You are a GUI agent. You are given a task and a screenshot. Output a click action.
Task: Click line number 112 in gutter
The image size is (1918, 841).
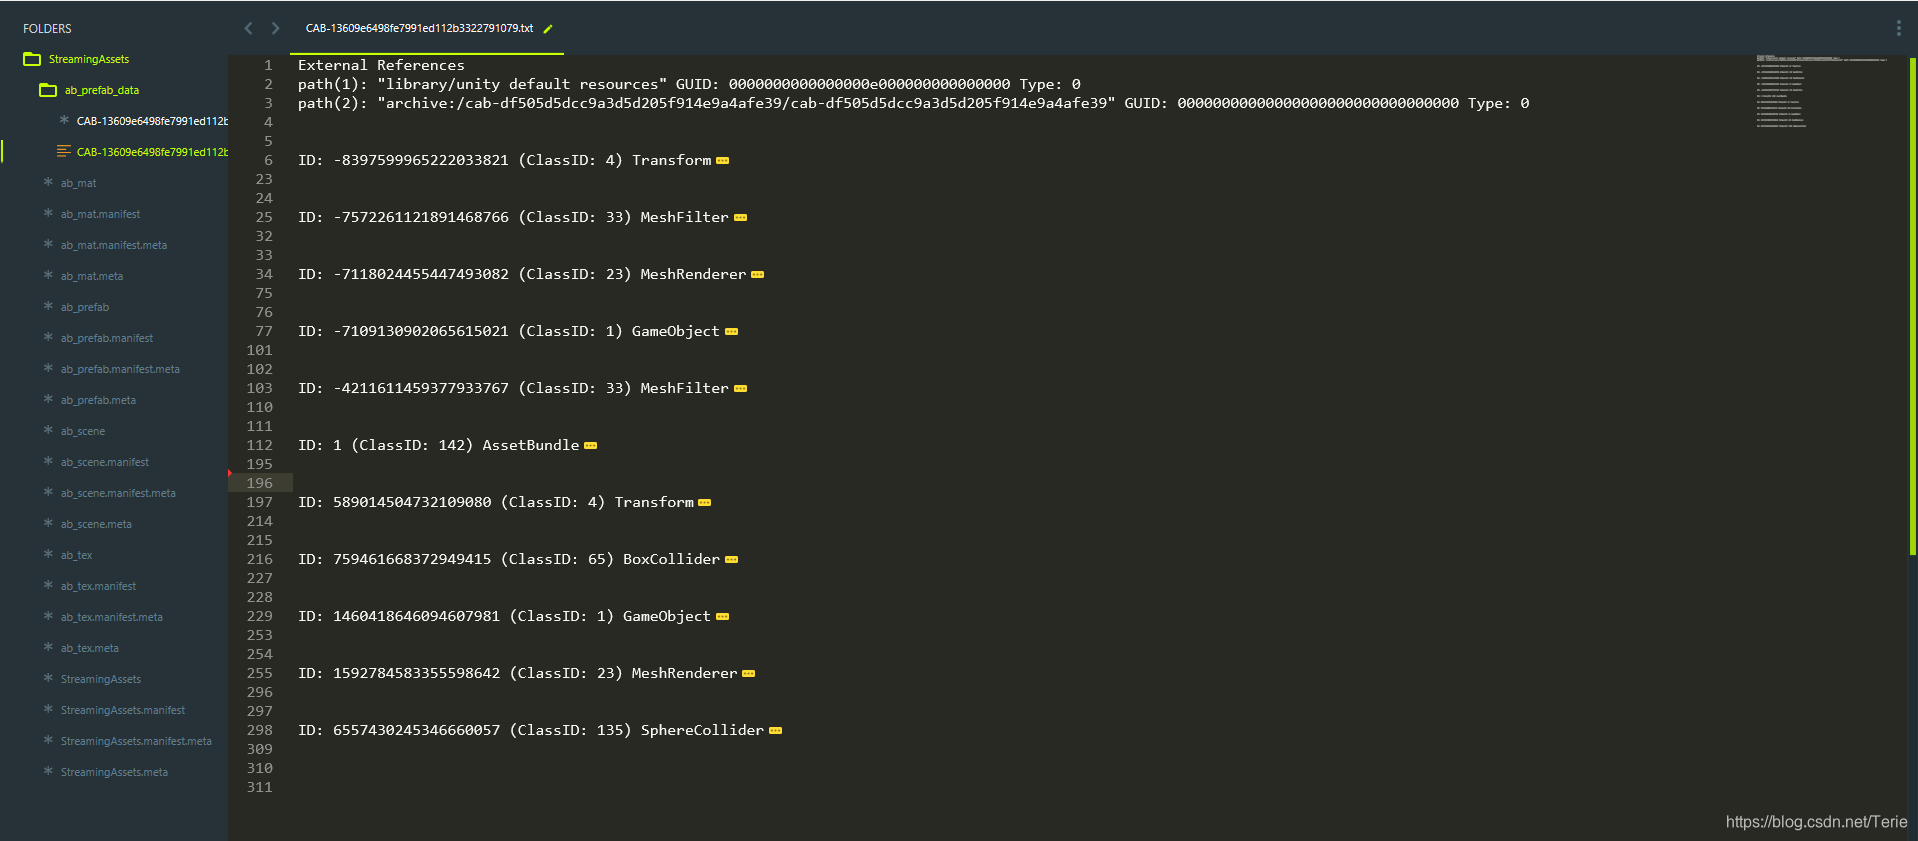(259, 445)
